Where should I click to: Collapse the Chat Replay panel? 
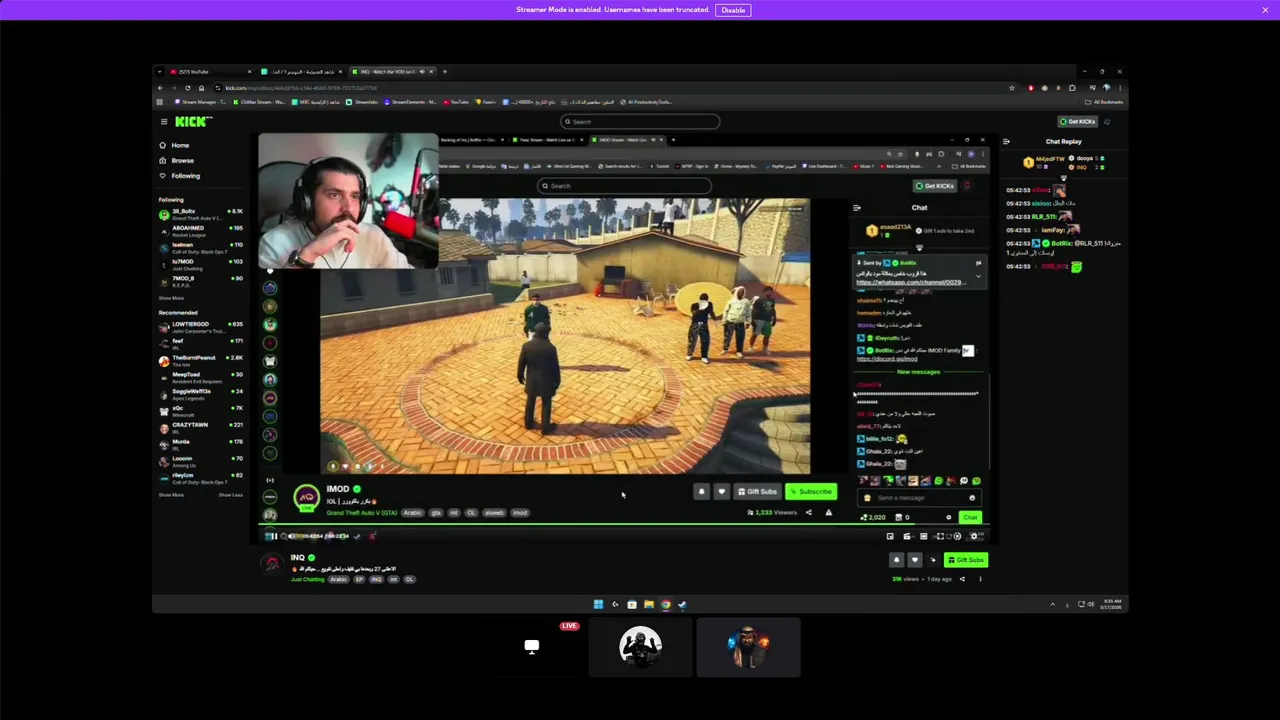1006,141
